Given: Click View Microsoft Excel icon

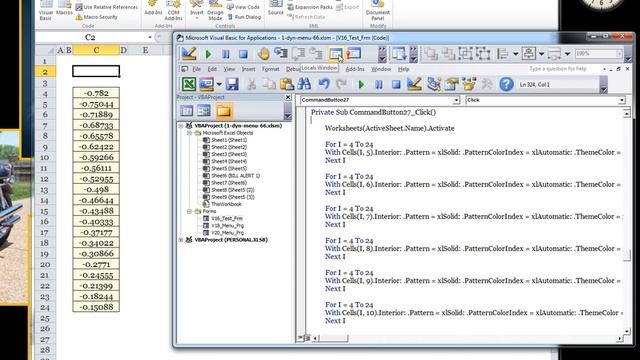Looking at the screenshot, I should [189, 84].
